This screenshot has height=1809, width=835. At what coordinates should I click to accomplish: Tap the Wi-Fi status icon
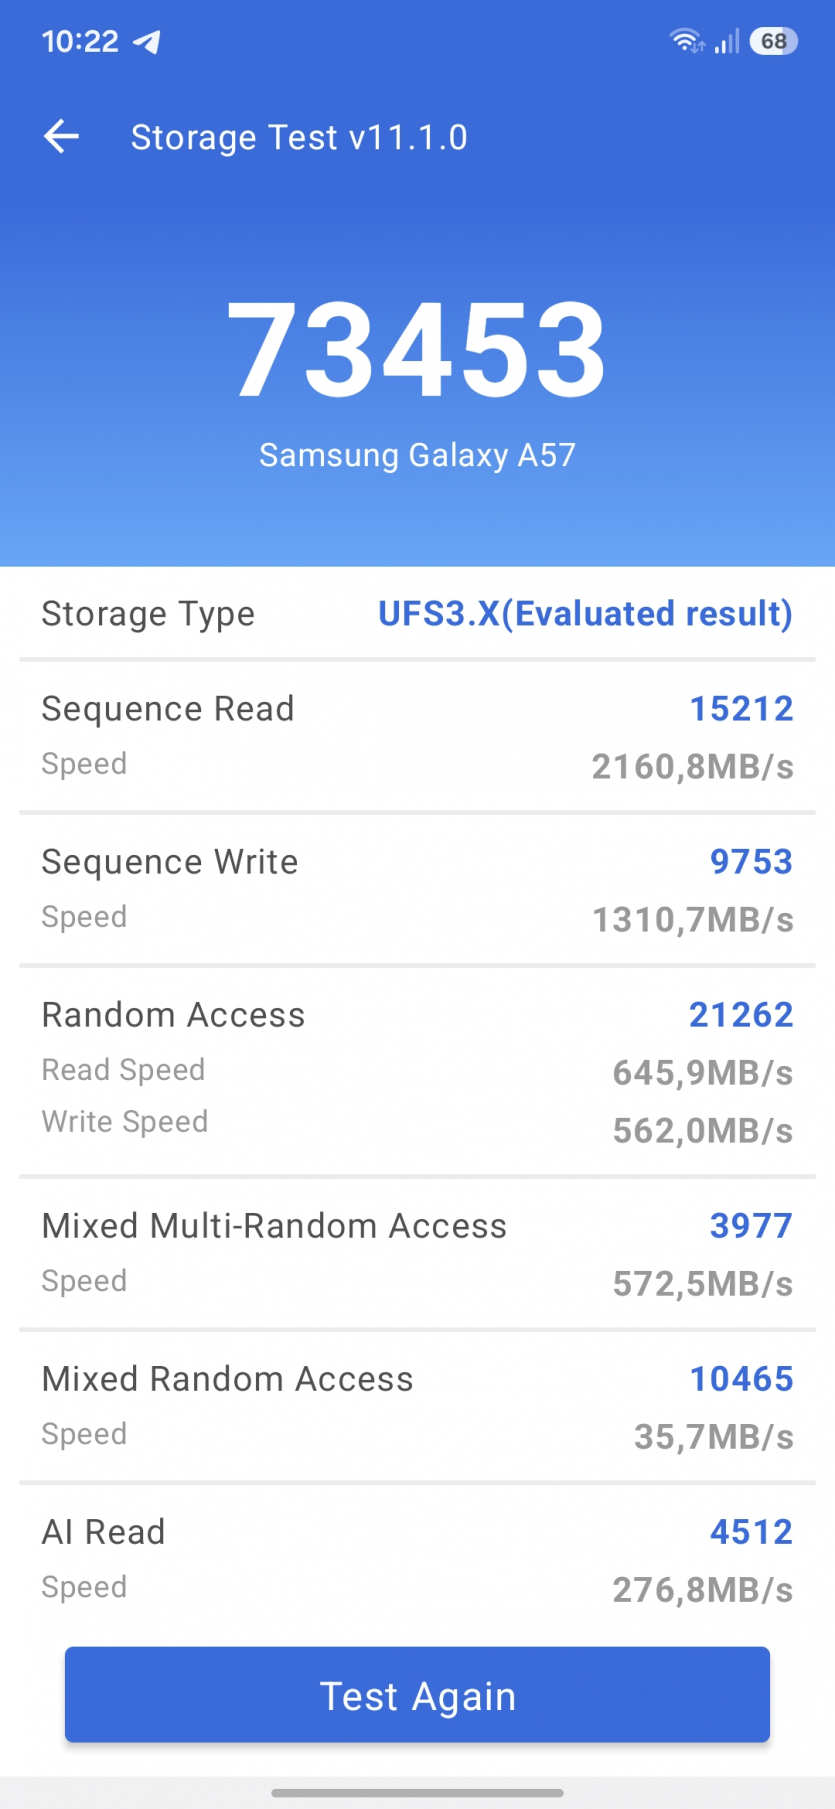tap(686, 41)
